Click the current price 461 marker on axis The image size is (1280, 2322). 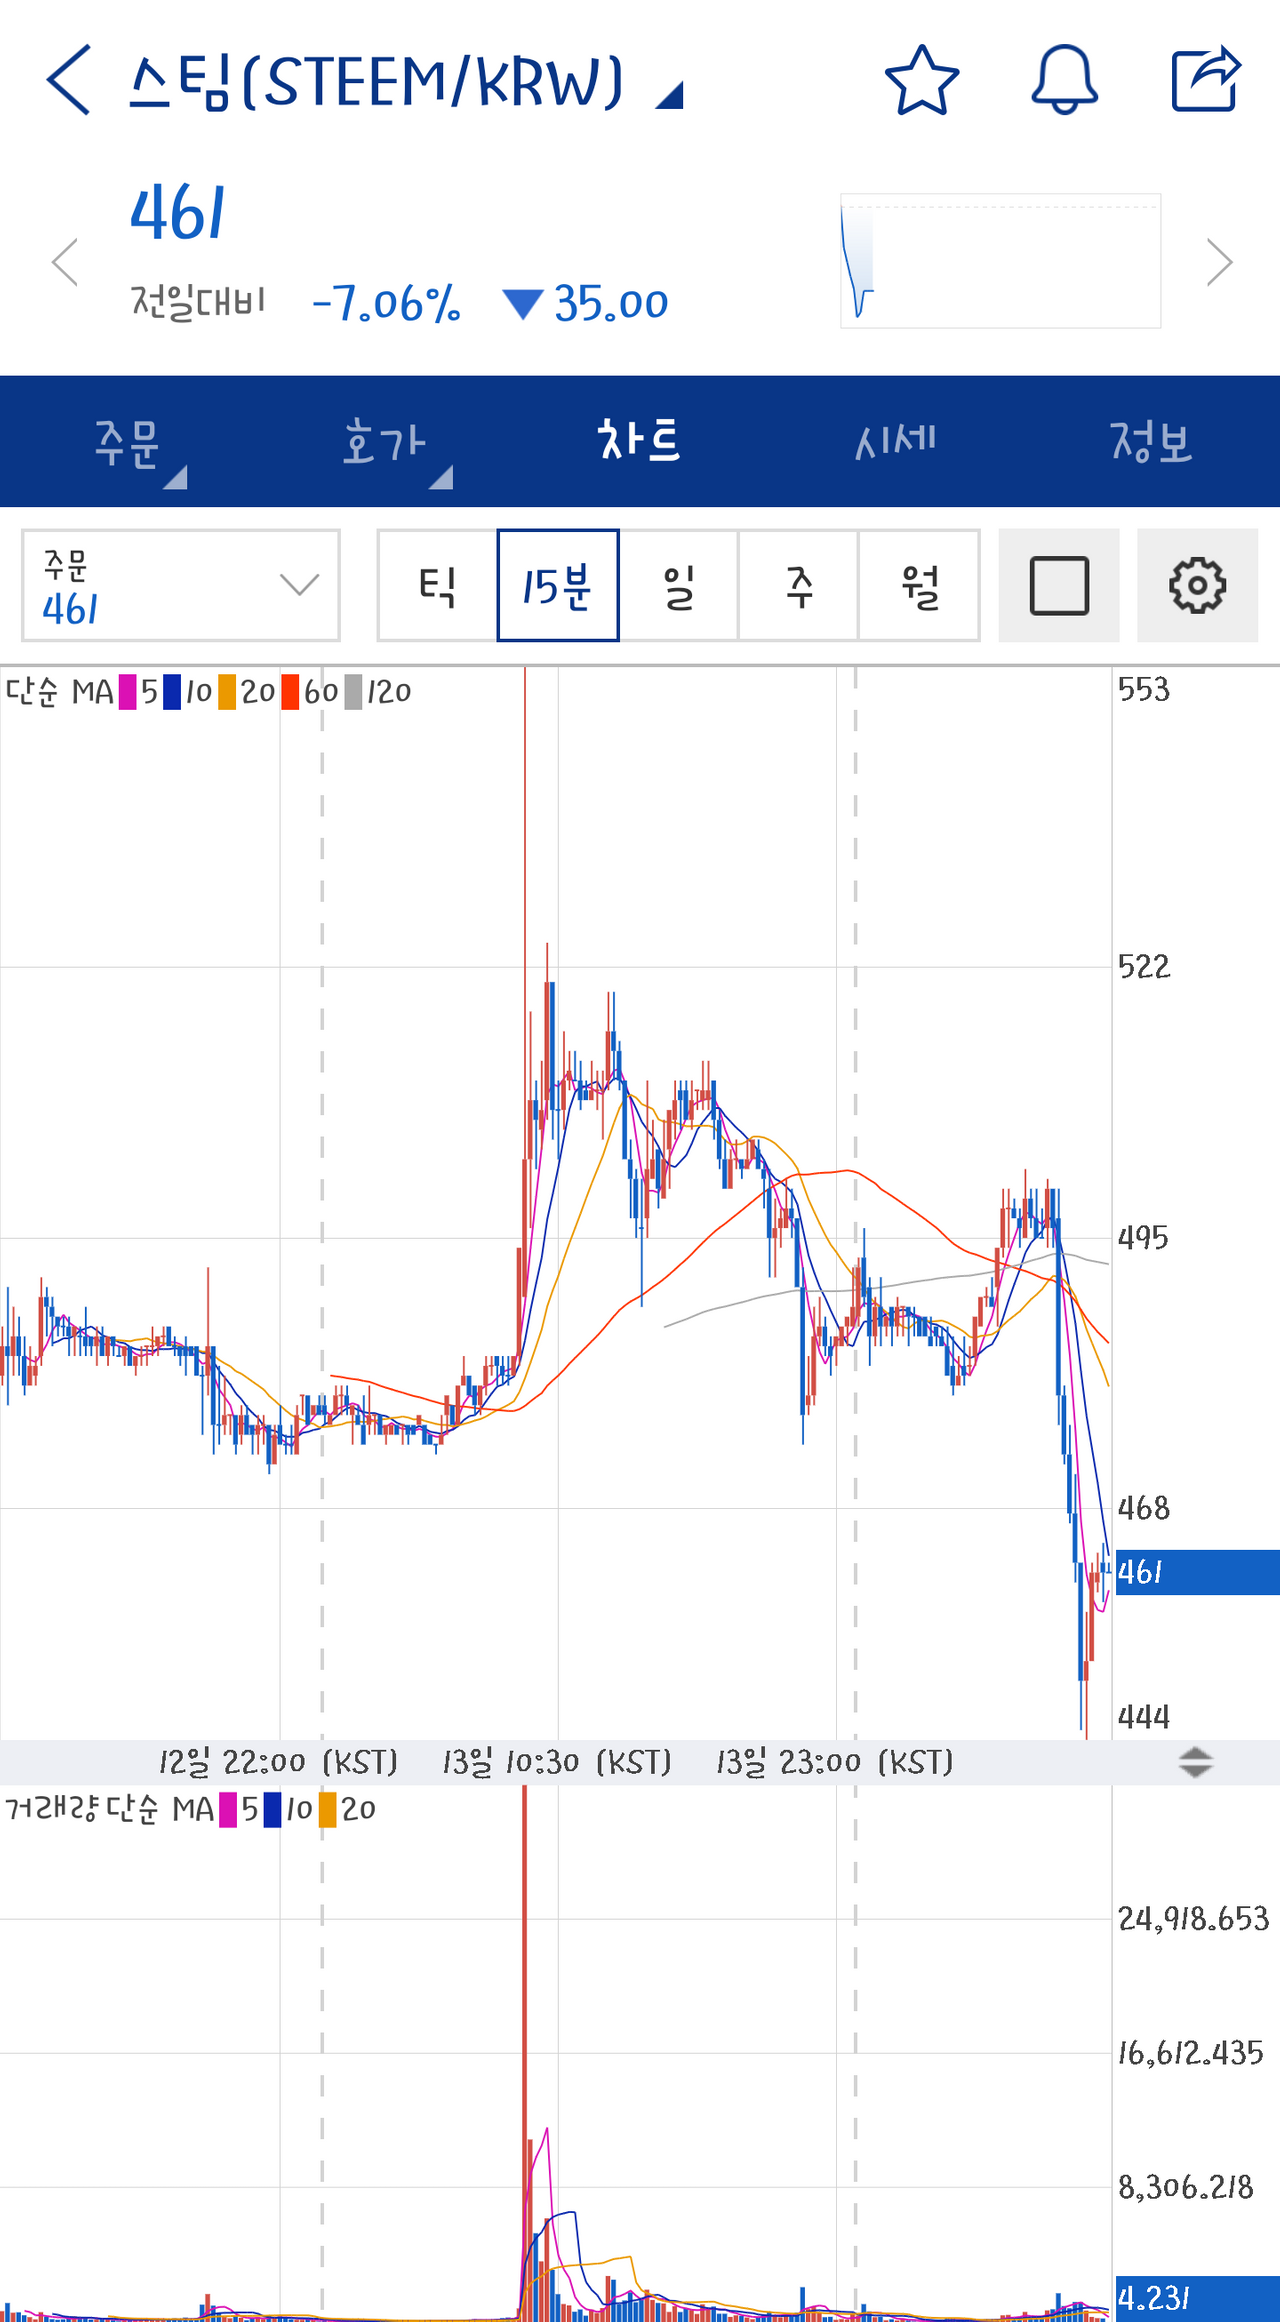(1197, 1572)
